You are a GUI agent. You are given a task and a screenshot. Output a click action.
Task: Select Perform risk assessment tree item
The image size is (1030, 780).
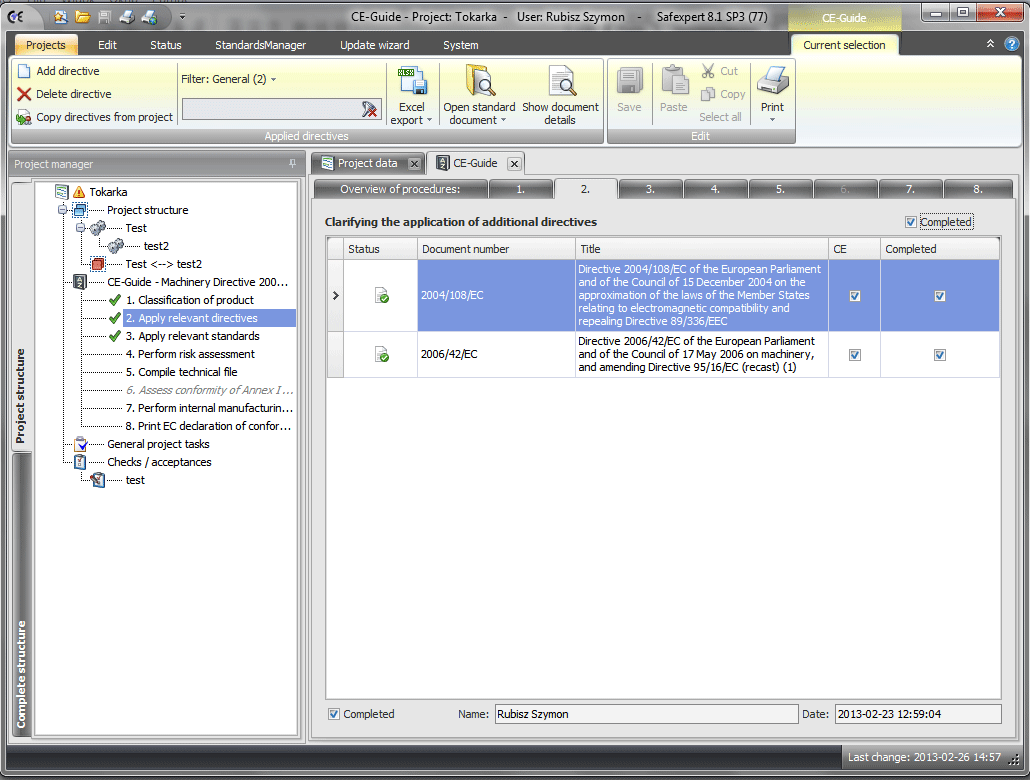pyautogui.click(x=196, y=354)
